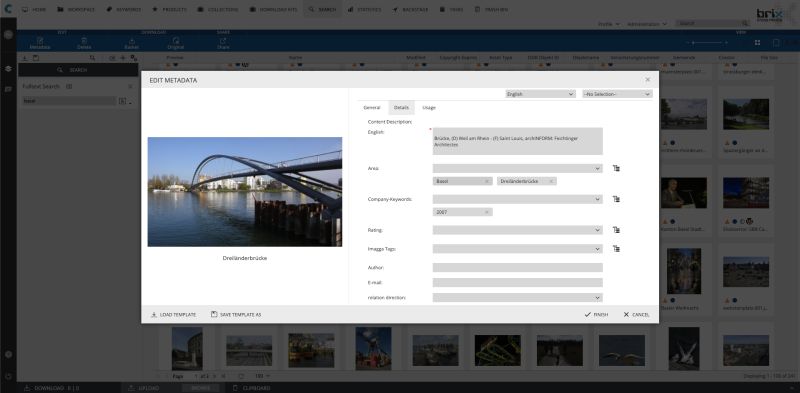Viewport: 800px width, 393px height.
Task: Open the tree picker icon beside Area
Action: pos(616,168)
